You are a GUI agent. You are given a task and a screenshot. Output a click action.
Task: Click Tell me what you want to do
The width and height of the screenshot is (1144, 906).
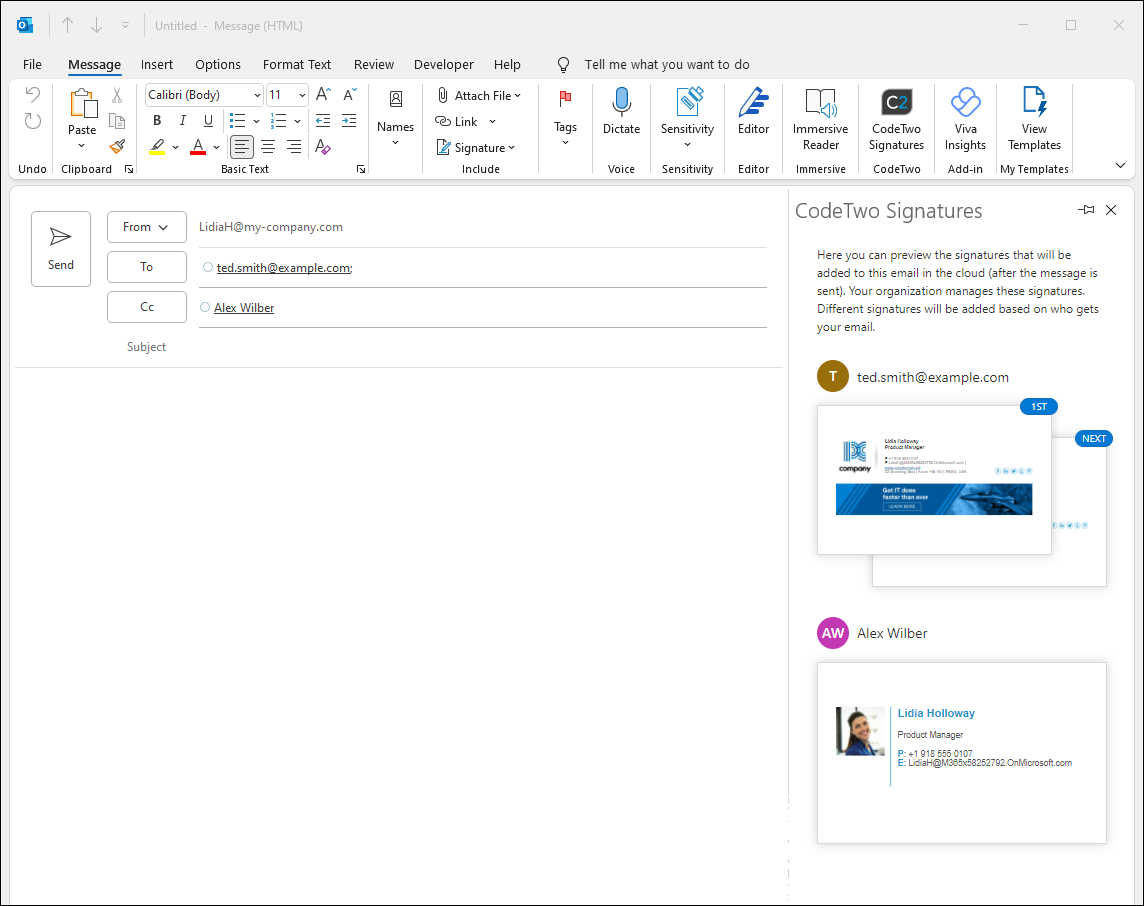(667, 64)
